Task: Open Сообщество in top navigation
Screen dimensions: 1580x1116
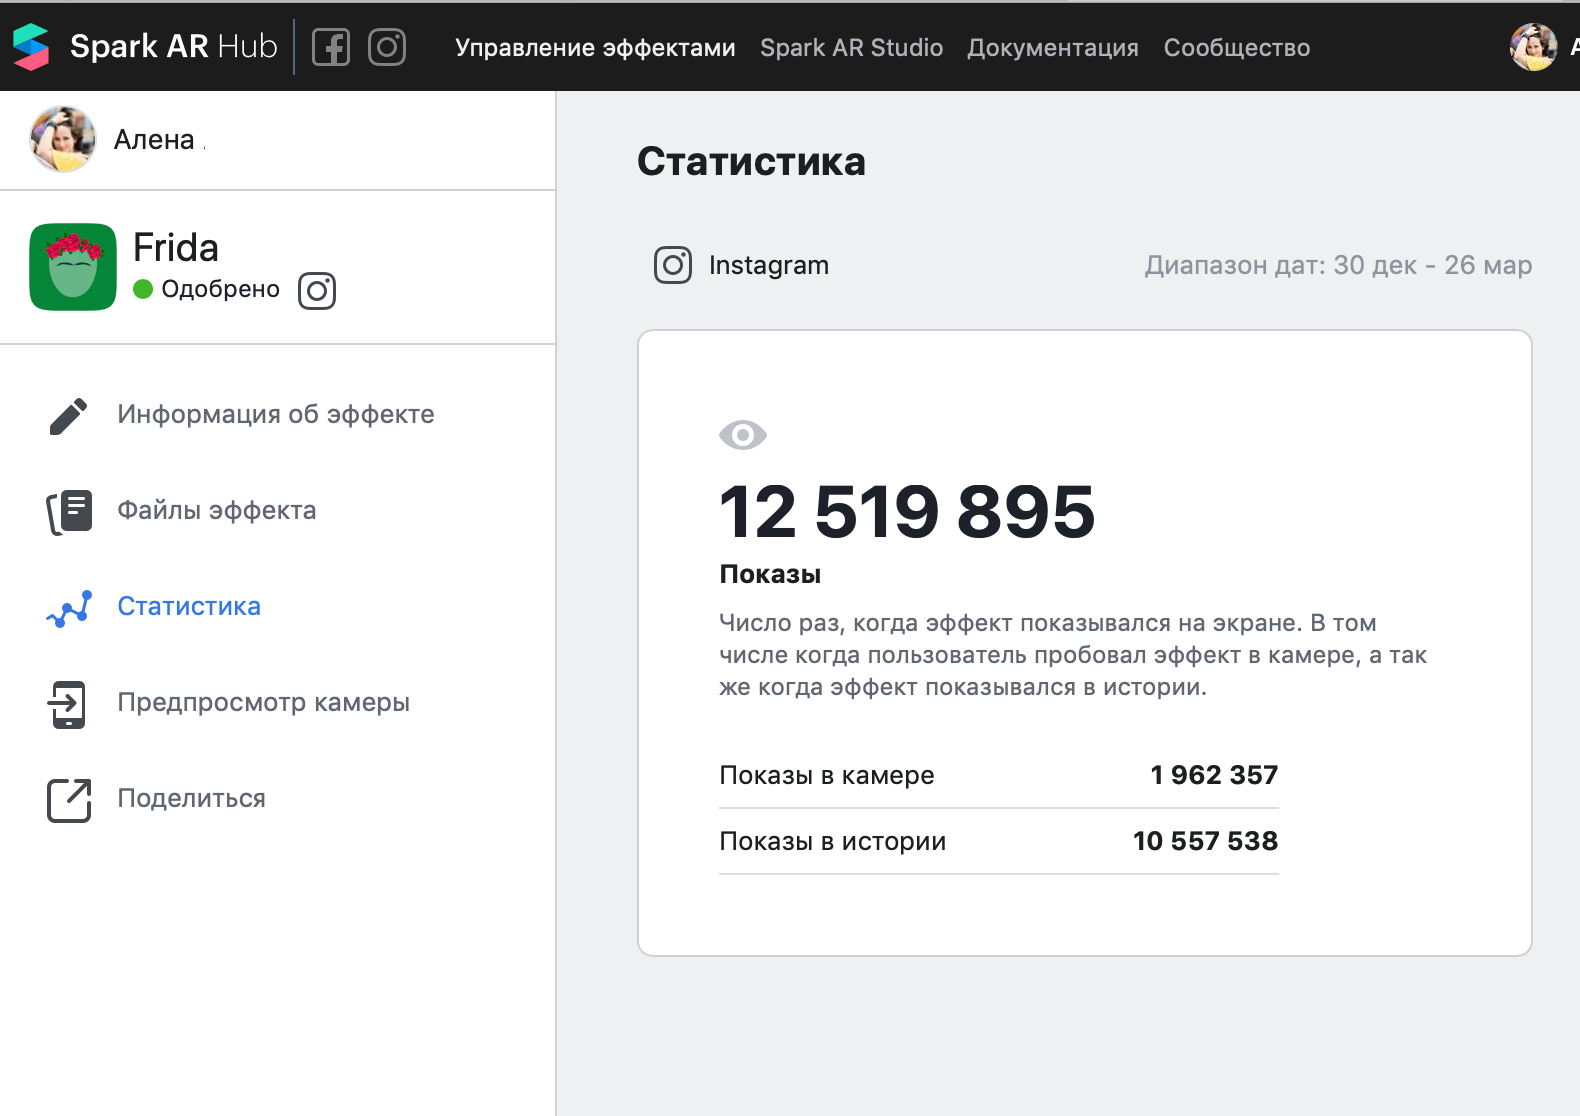Action: 1237,48
